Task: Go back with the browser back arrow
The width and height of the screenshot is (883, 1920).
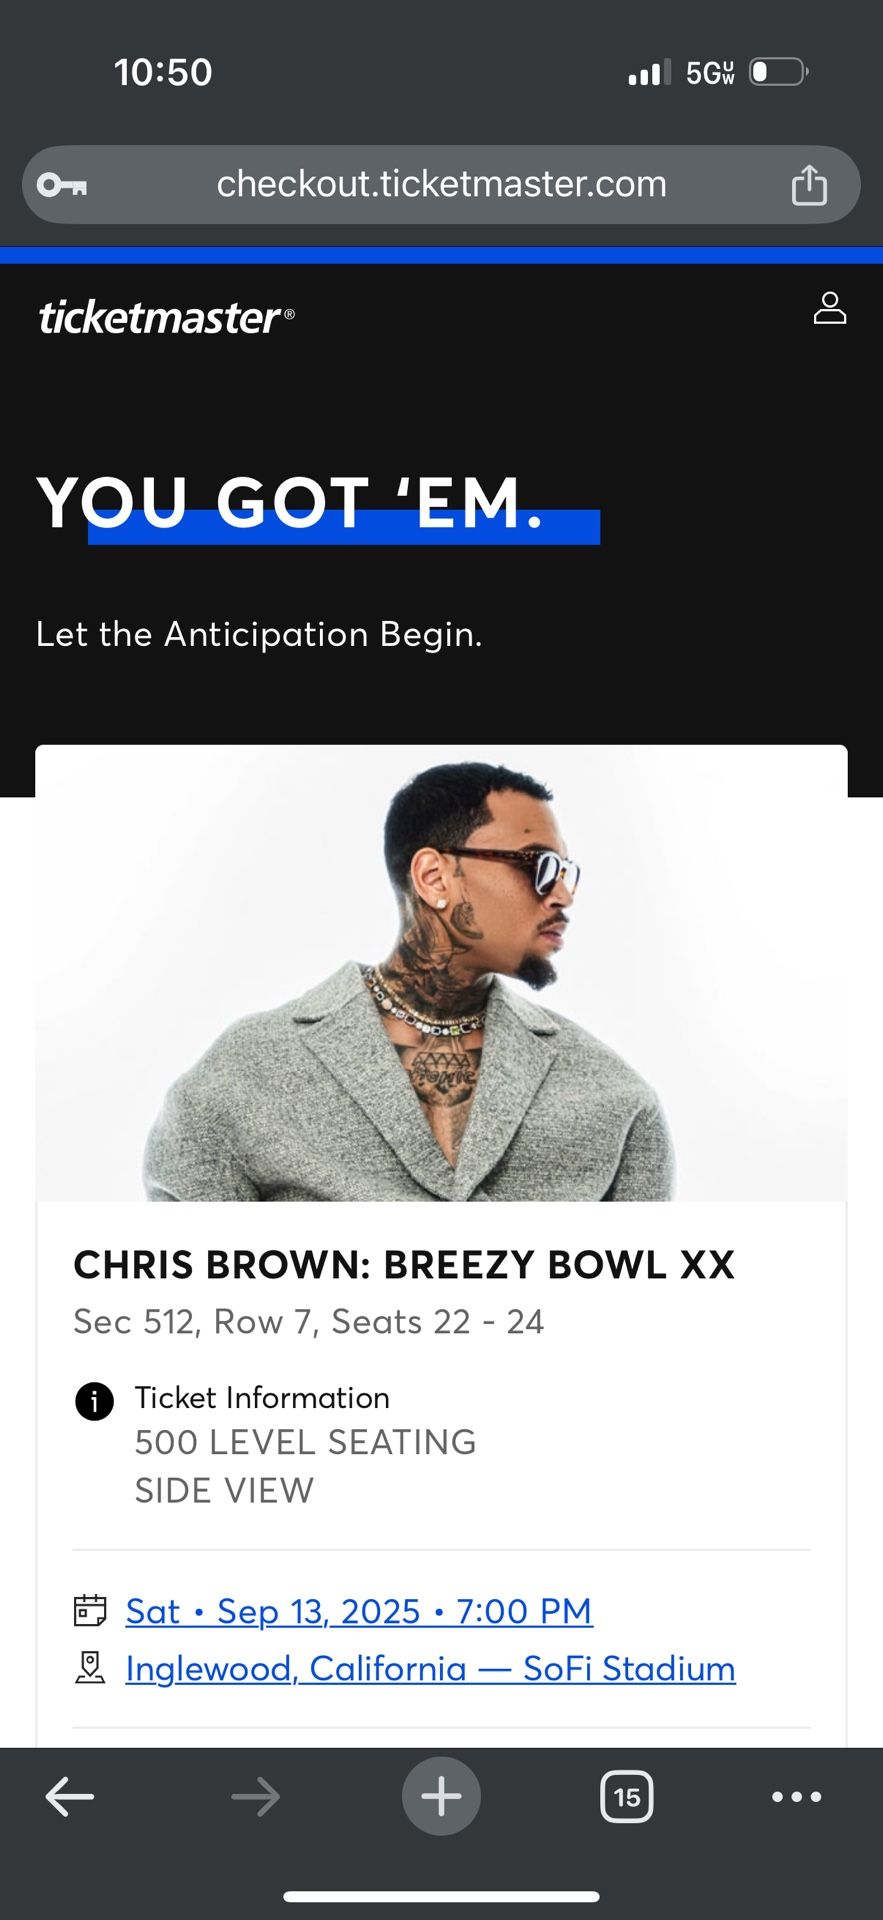Action: coord(70,1797)
